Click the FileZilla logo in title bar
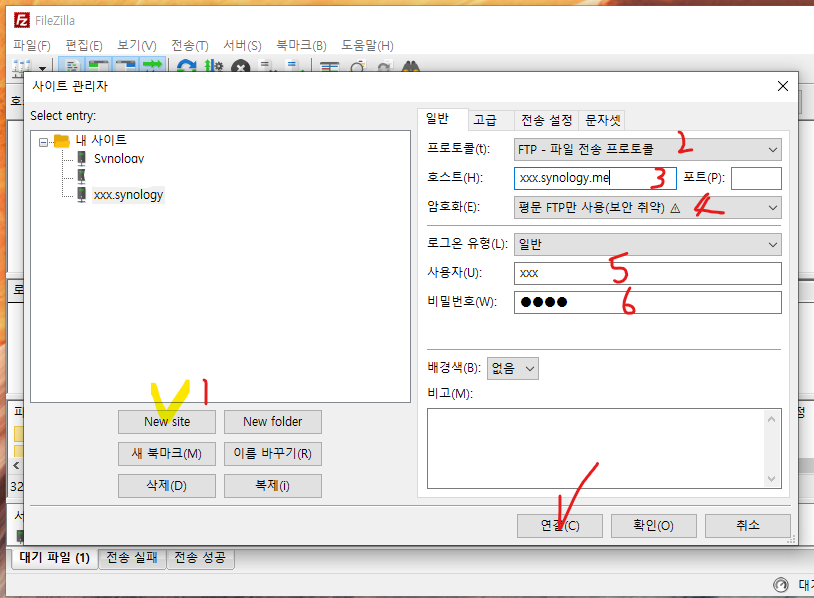 tap(22, 20)
